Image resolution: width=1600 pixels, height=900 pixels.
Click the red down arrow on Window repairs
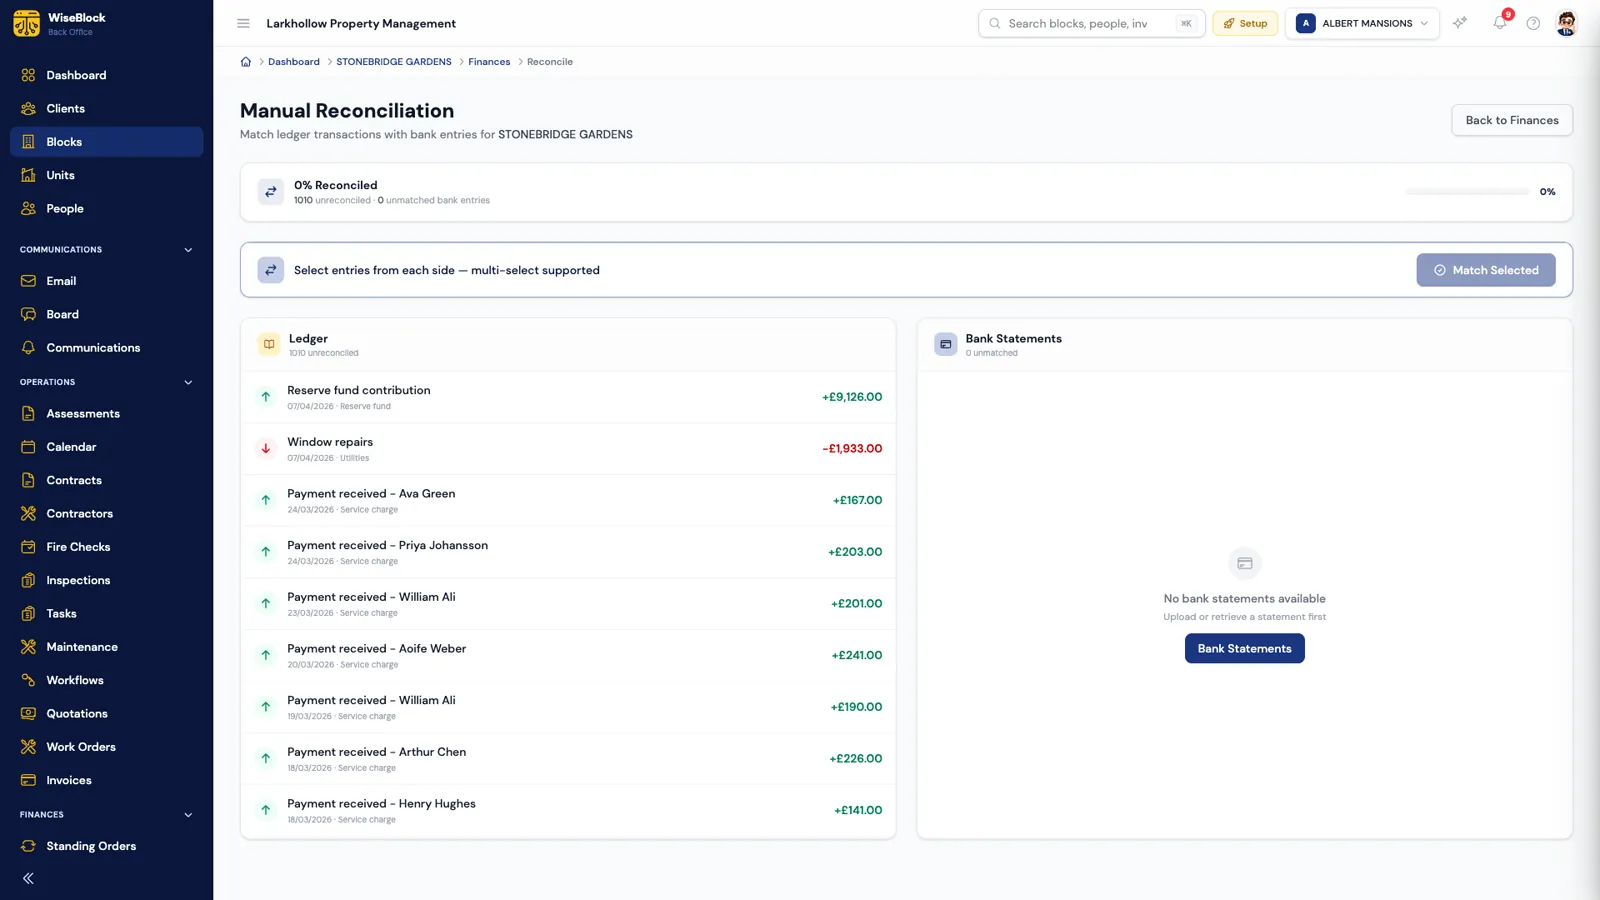pyautogui.click(x=266, y=449)
